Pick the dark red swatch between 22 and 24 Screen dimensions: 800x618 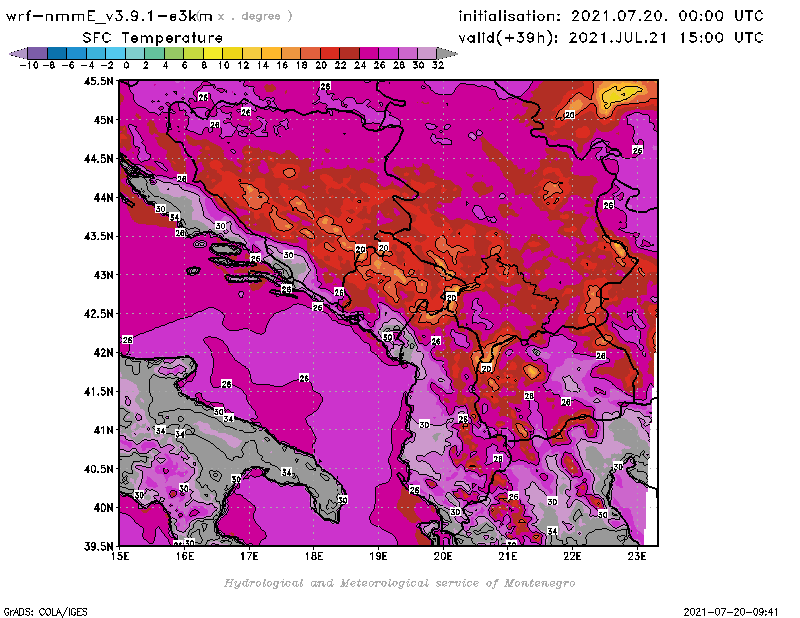(349, 53)
